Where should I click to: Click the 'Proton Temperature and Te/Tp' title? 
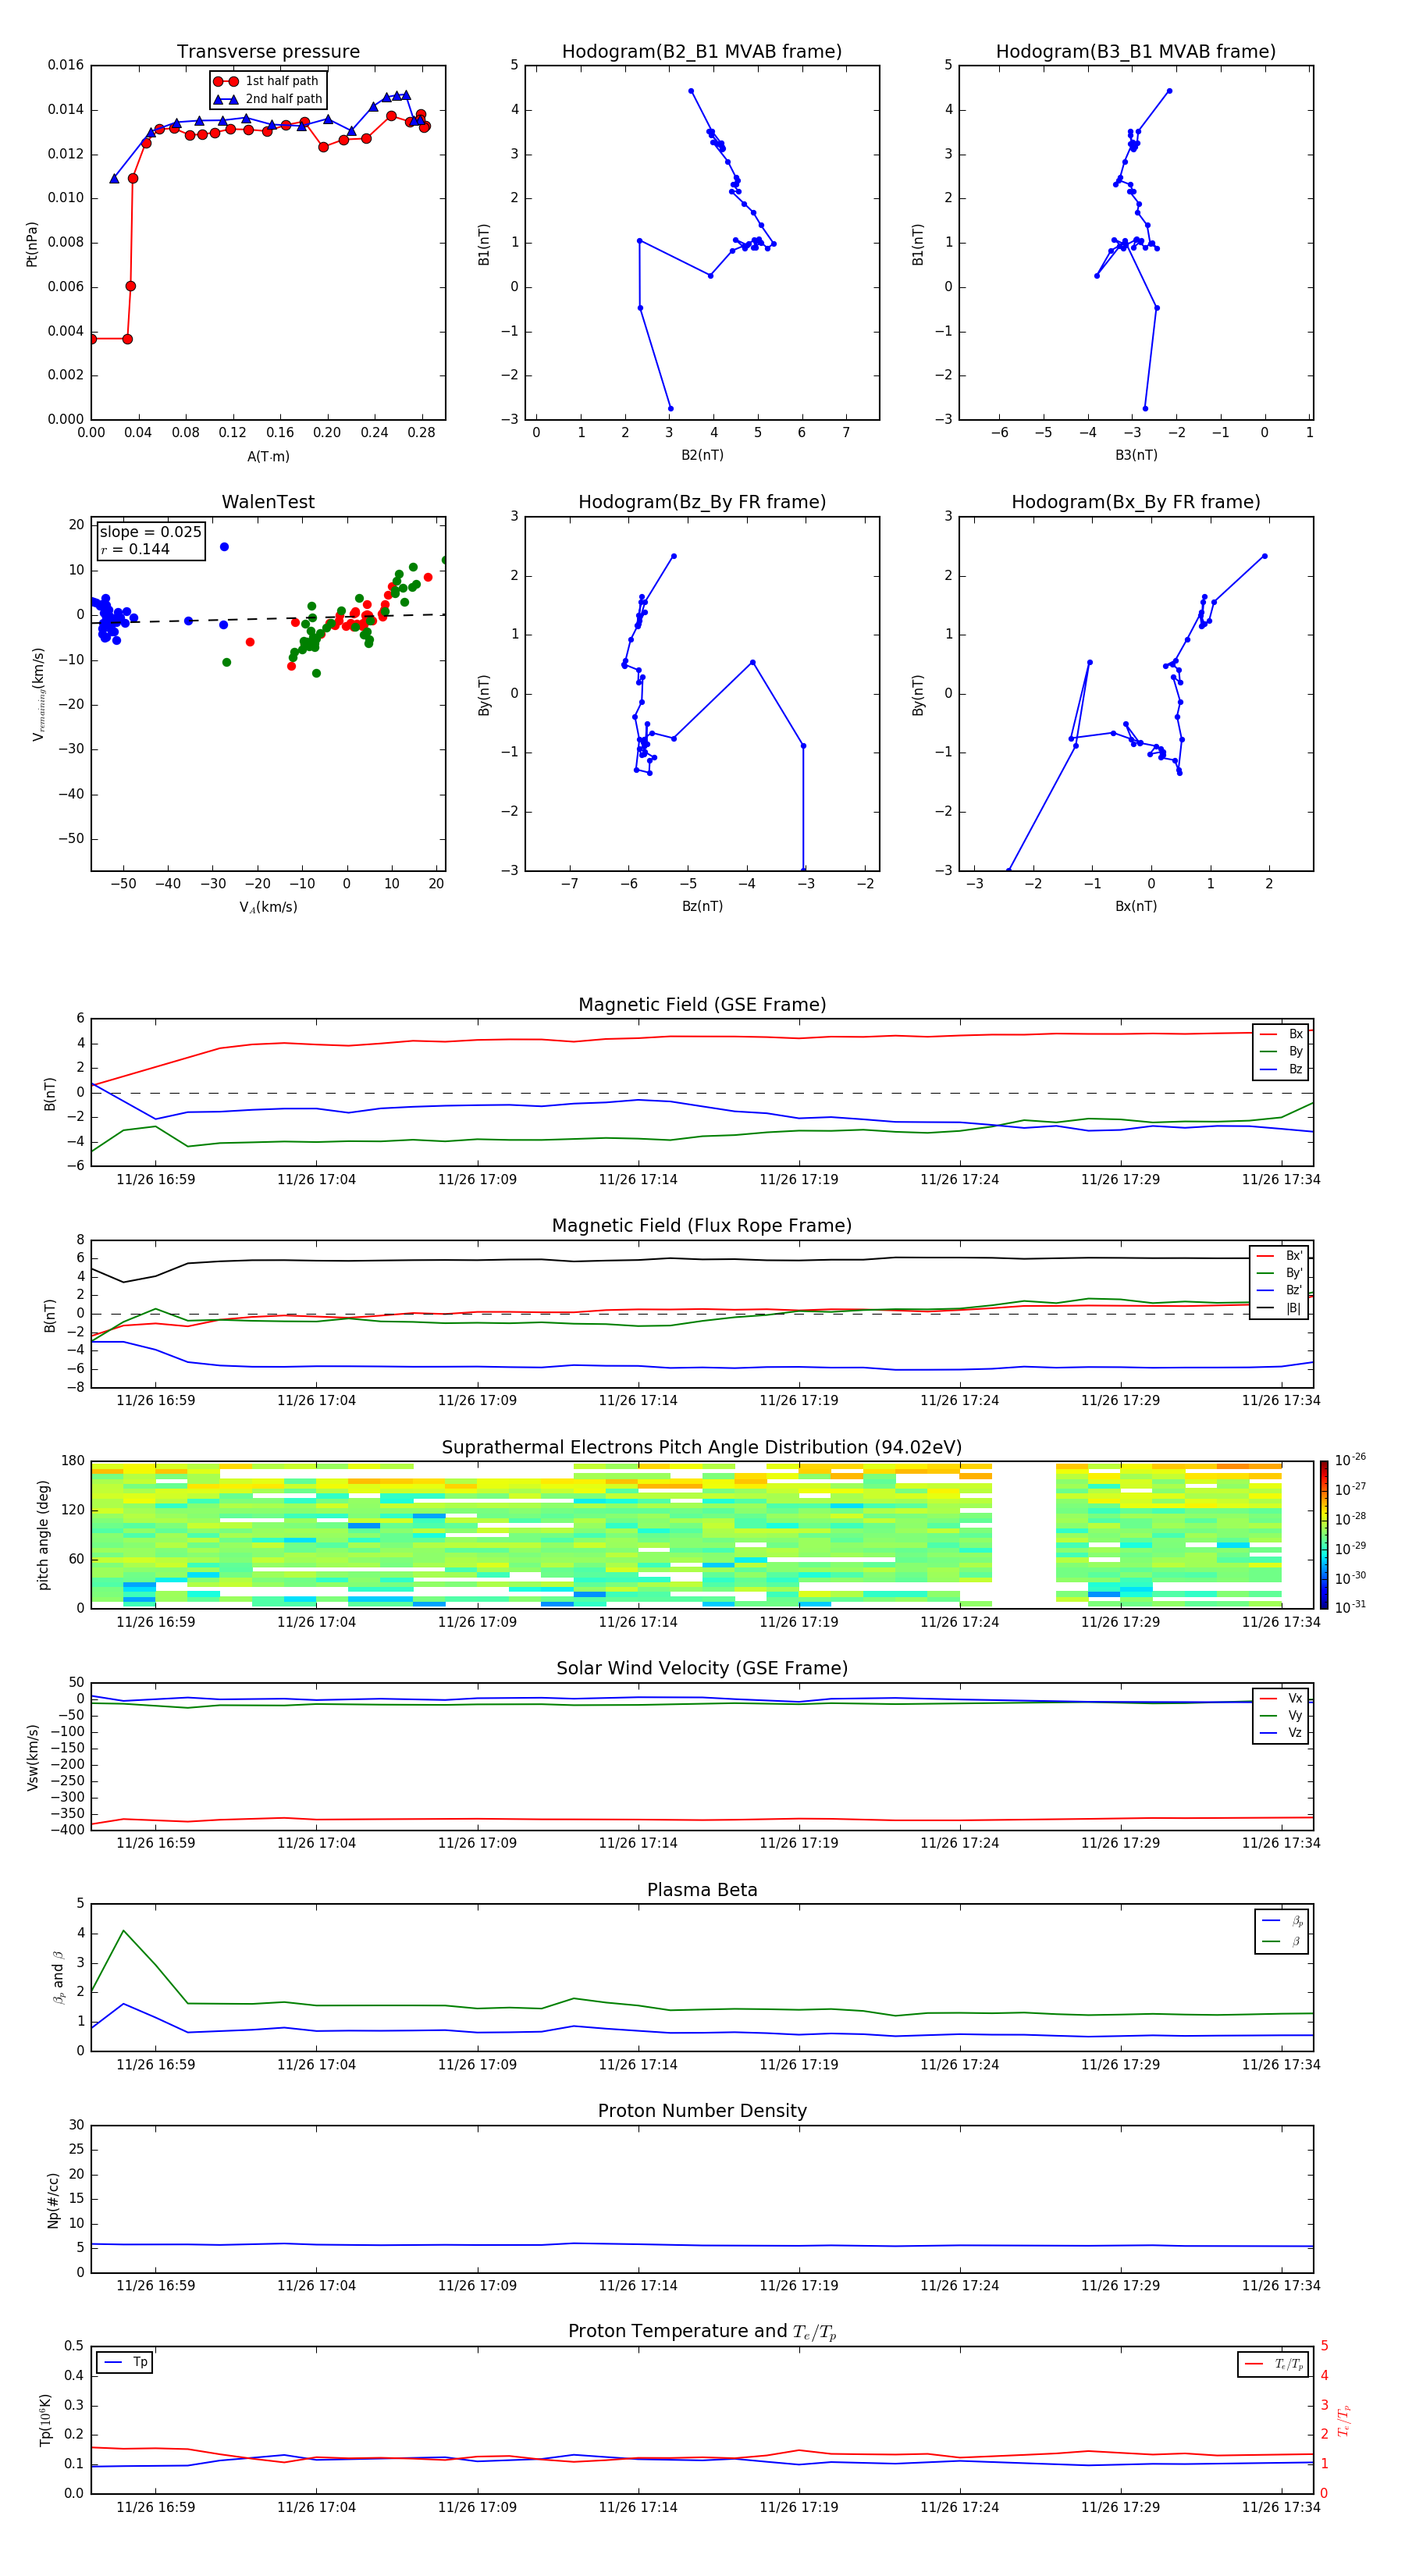(x=702, y=2332)
